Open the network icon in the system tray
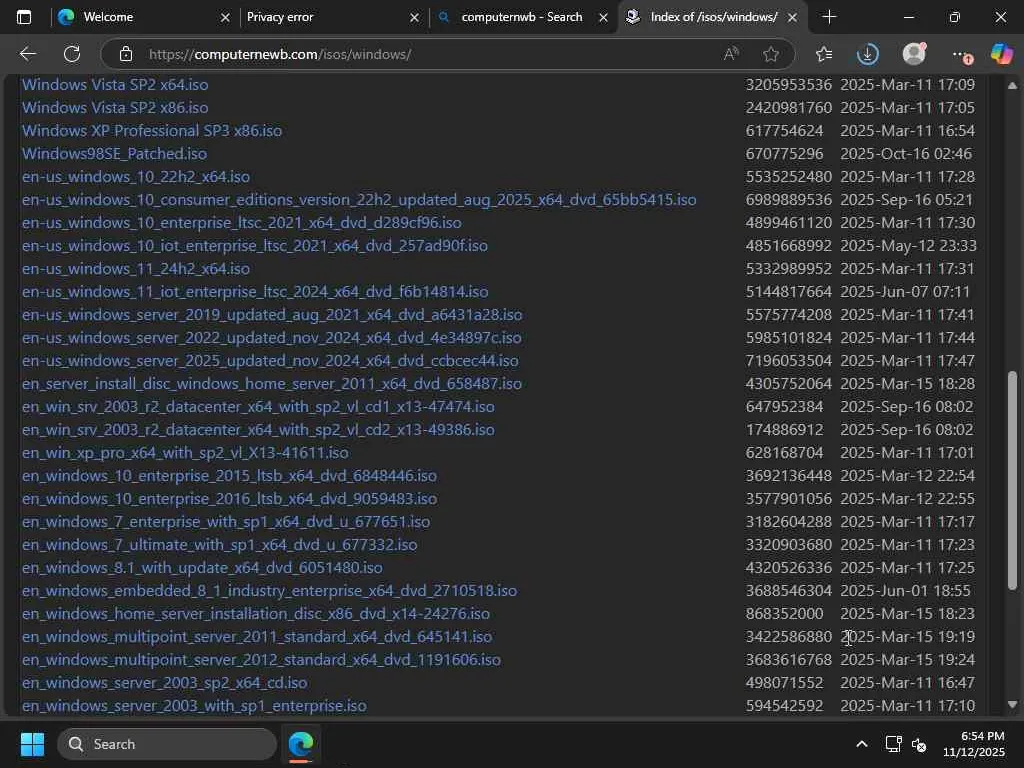Screen dimensions: 1024x768 point(893,744)
